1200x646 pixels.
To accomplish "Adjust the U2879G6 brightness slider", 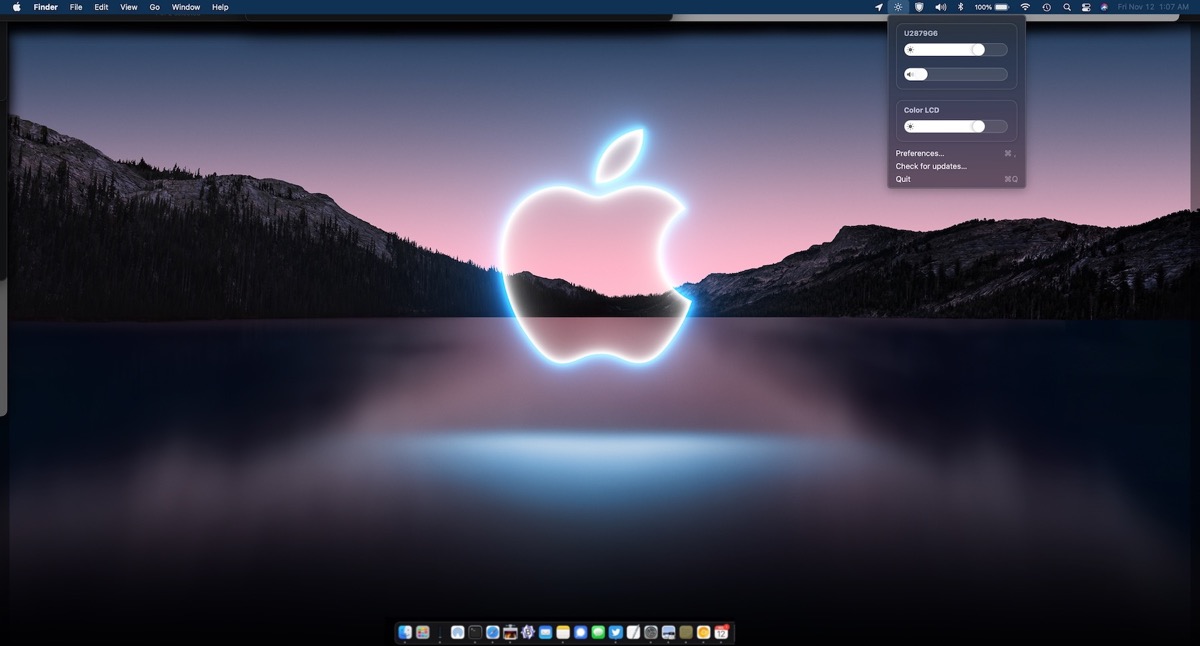I will pos(956,49).
